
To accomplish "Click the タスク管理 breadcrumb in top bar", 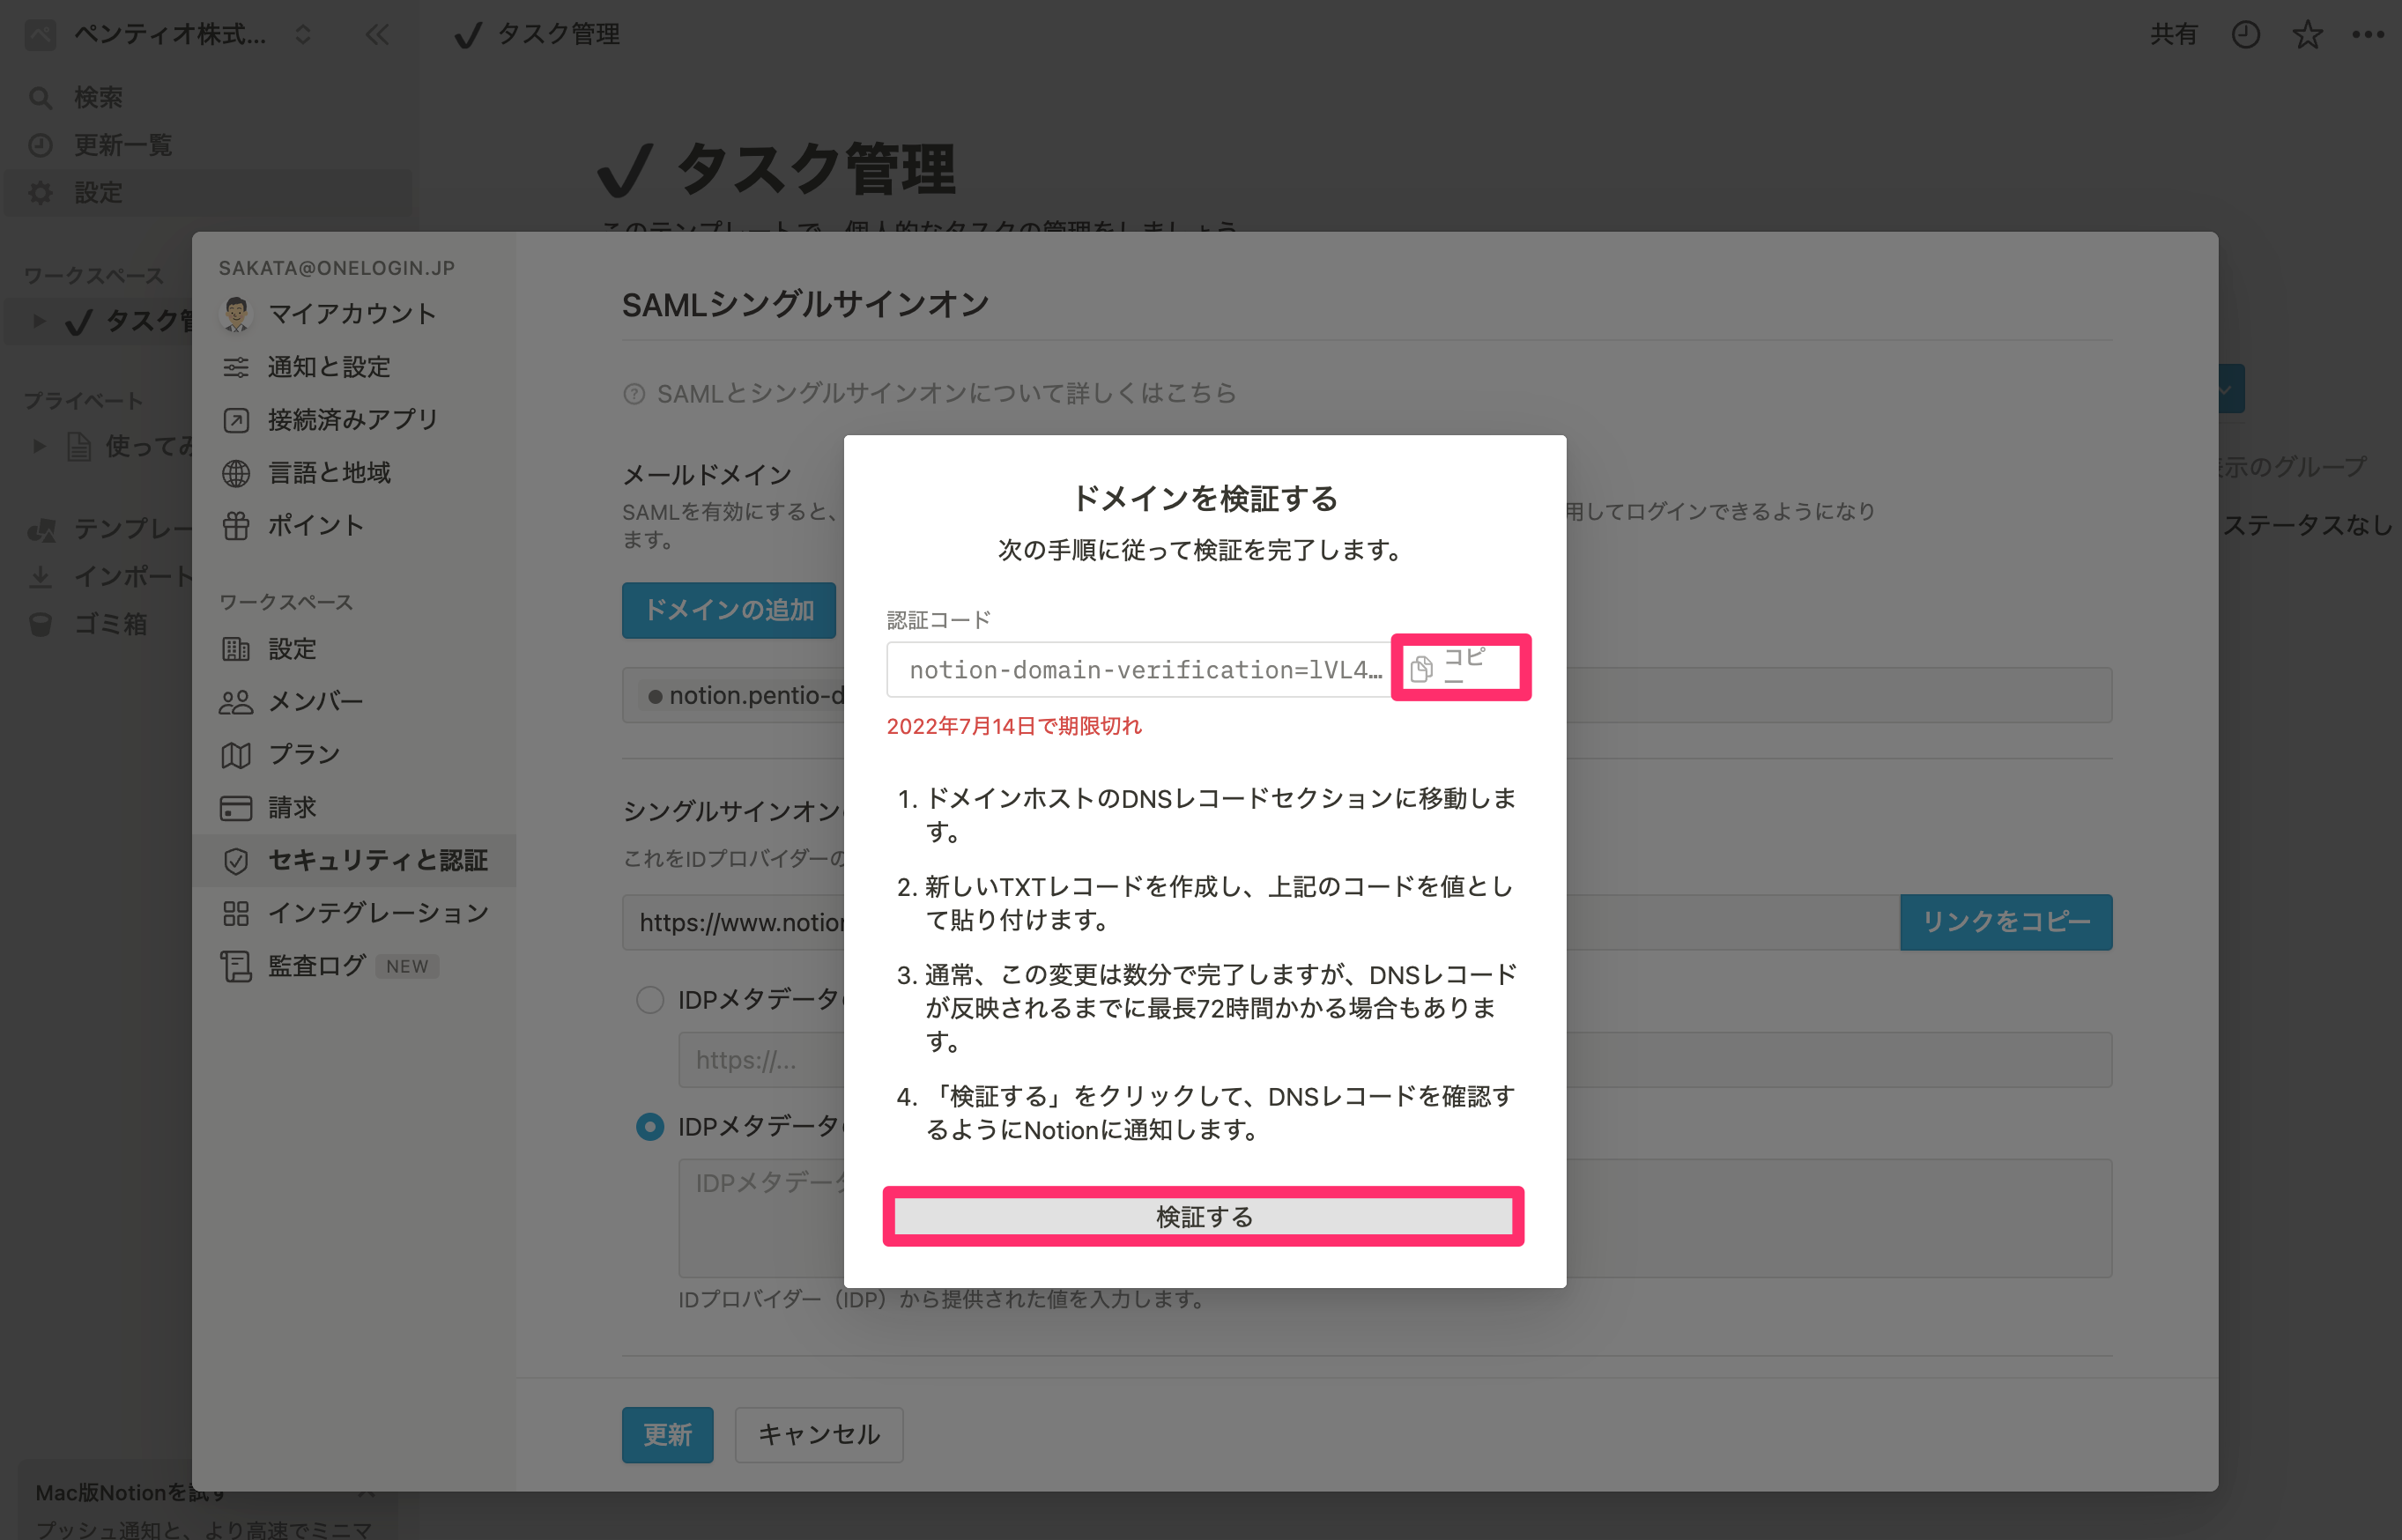I will (x=538, y=34).
